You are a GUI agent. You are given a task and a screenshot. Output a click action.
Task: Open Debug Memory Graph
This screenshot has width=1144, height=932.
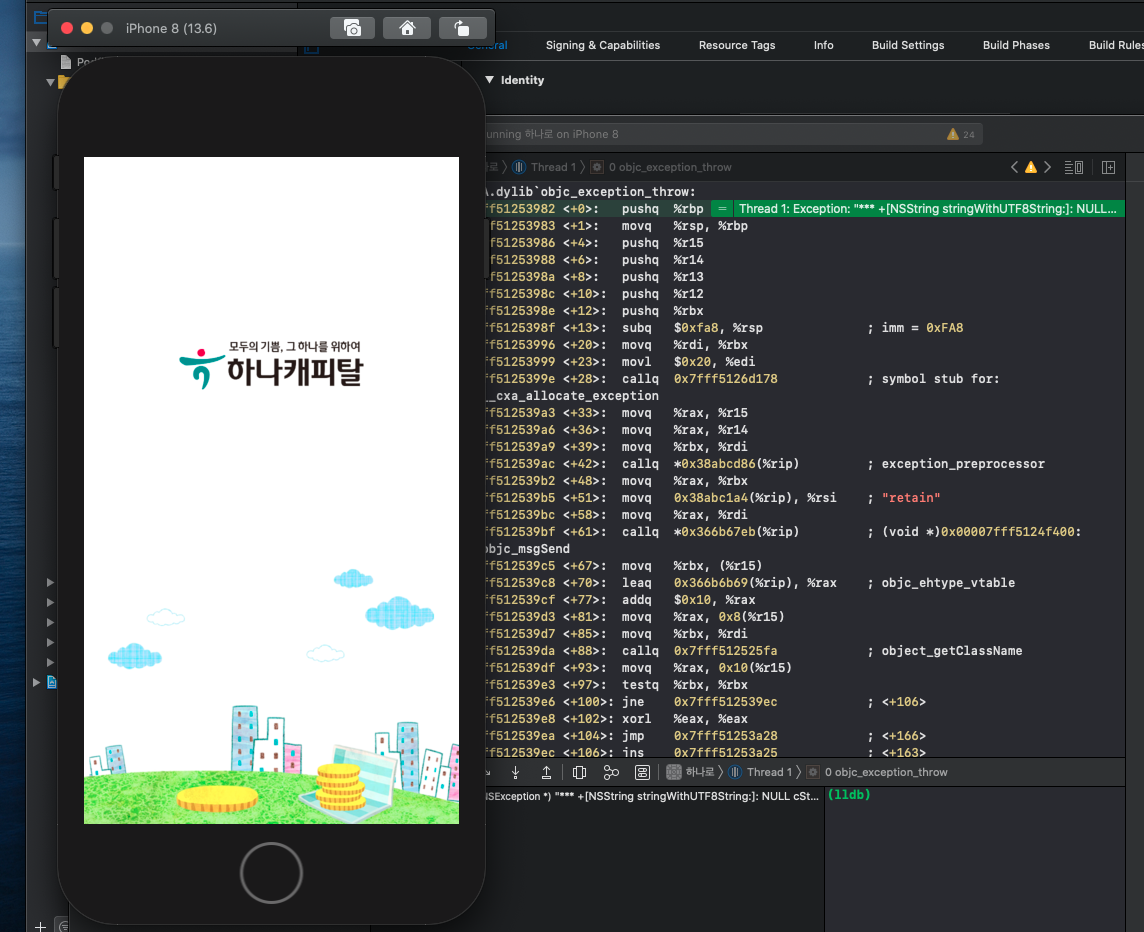611,772
